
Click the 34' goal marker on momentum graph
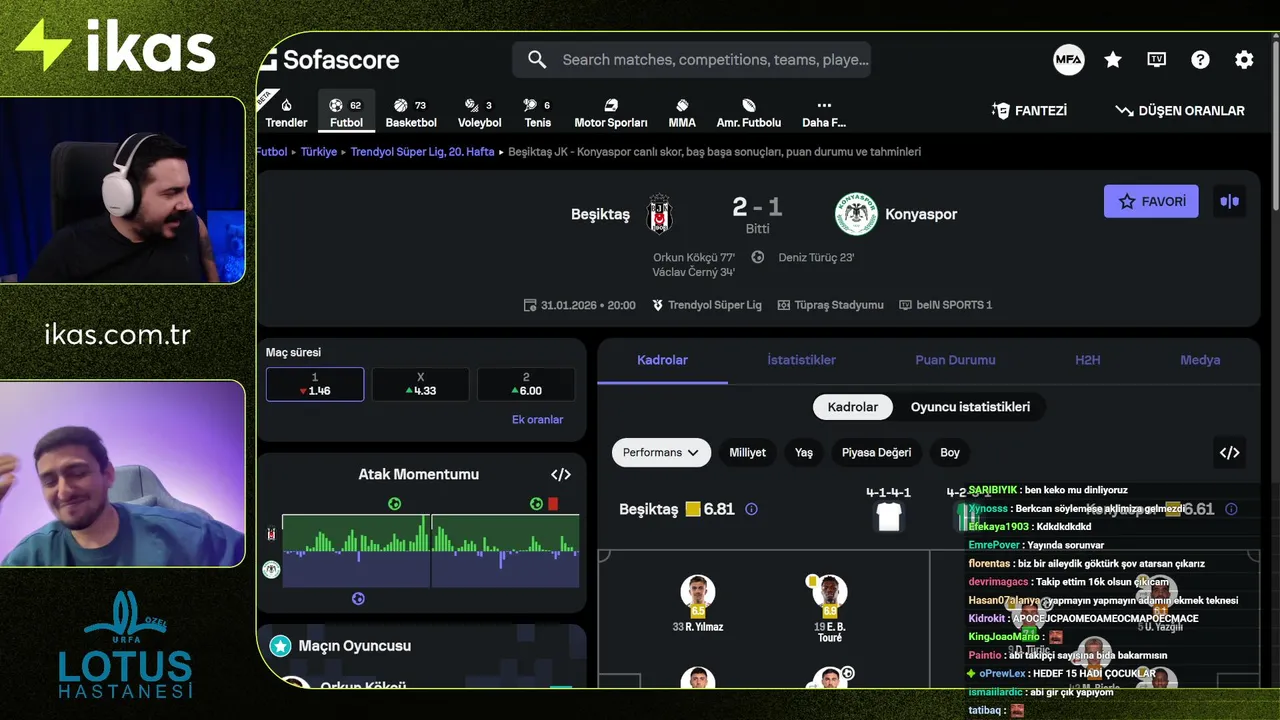394,504
